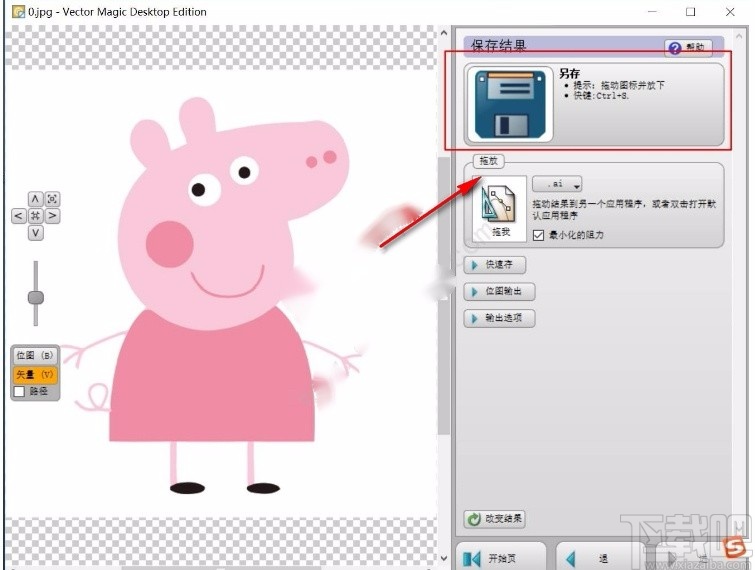Switch to vector (V) view

(x=35, y=374)
